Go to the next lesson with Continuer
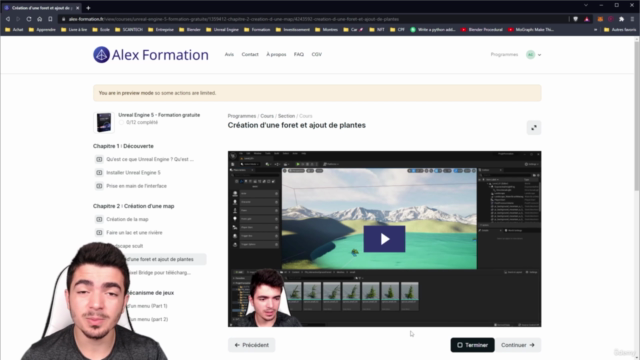Viewport: 640px width, 360px height. pos(518,345)
